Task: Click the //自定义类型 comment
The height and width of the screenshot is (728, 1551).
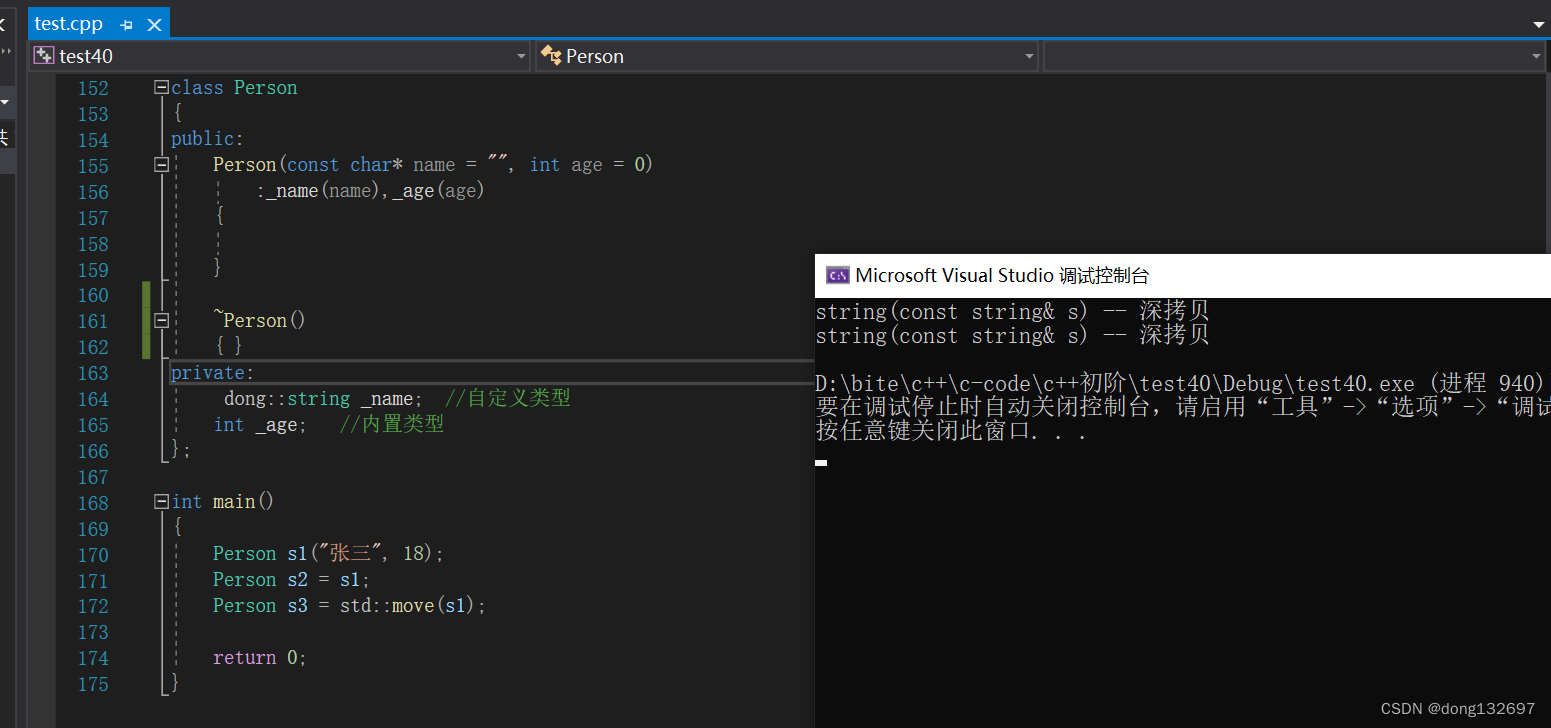Action: [507, 398]
